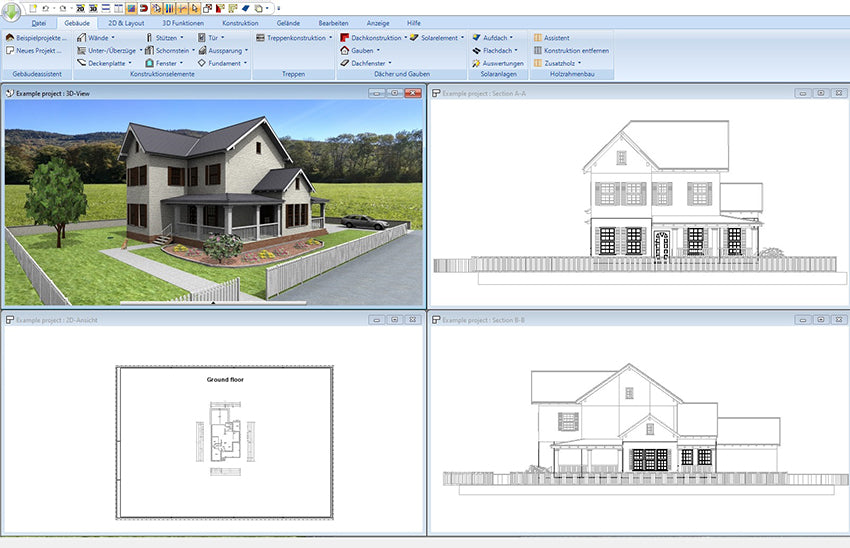Viewport: 850px width, 548px height.
Task: Switch to the 3D Funktionen tab
Action: 182,22
